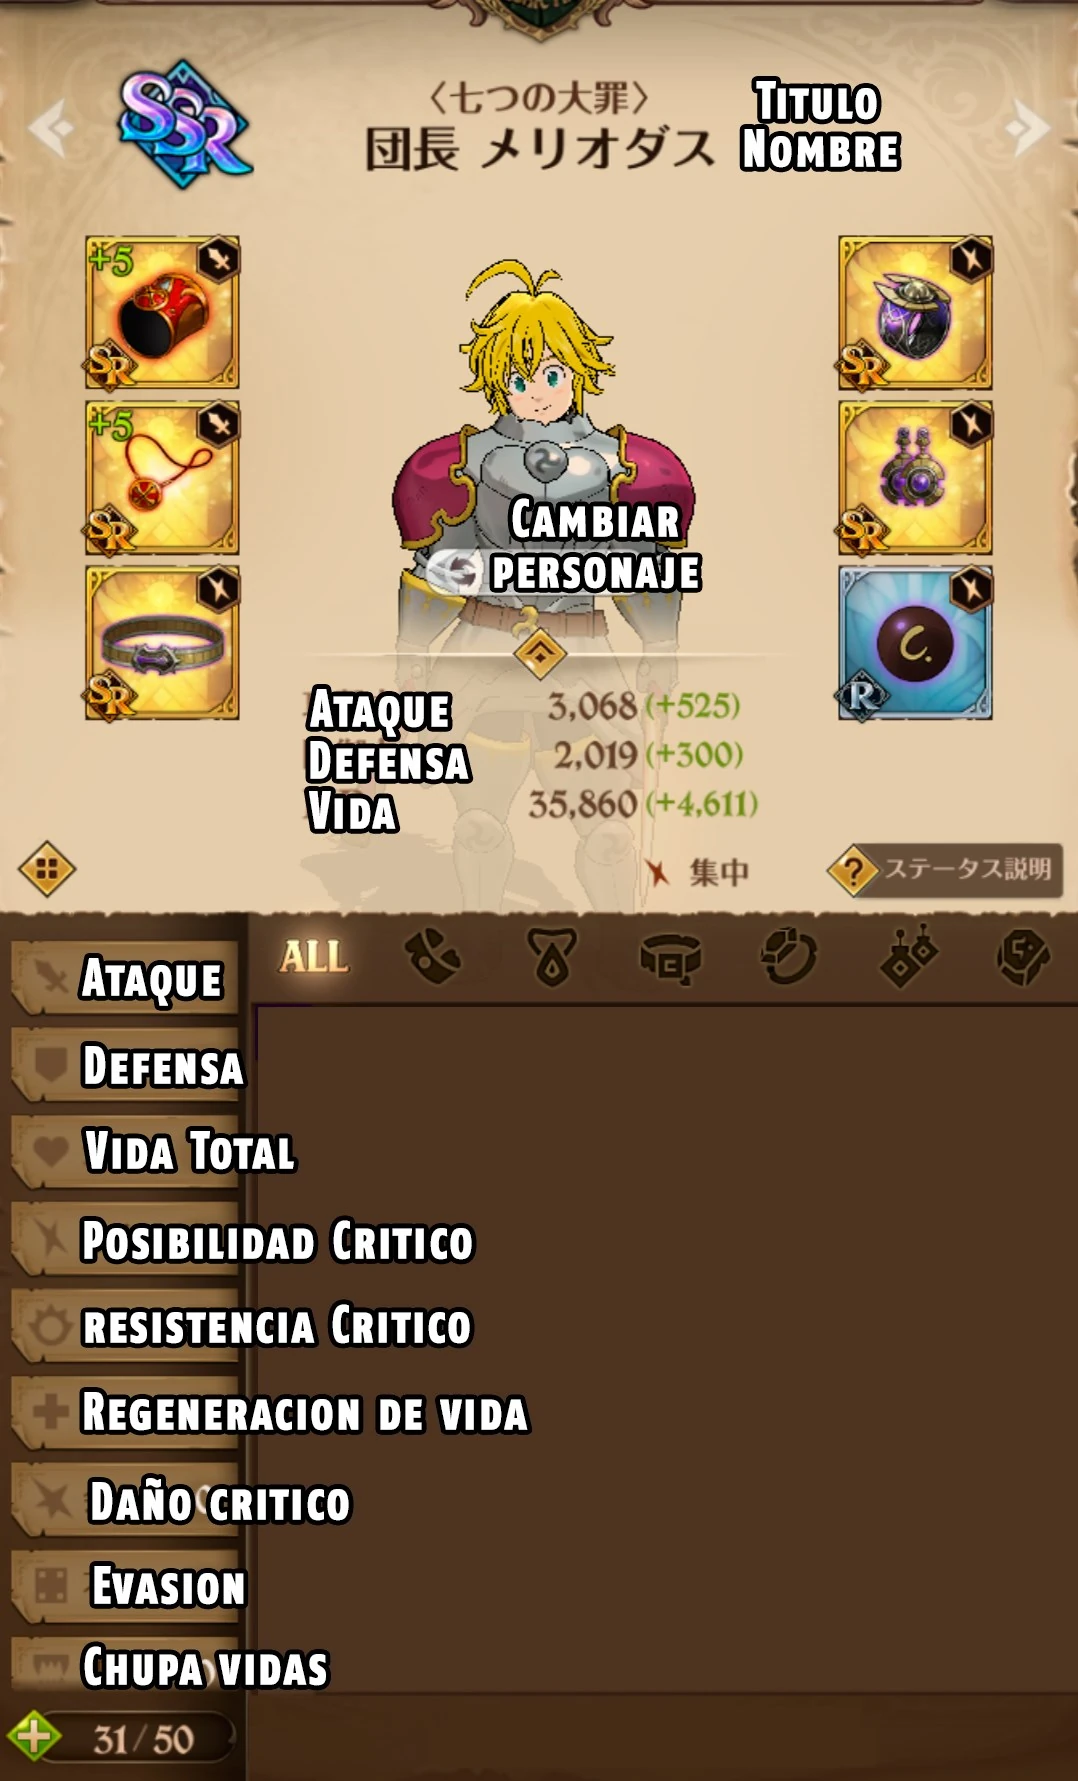Screen dimensions: 1078x1781
Task: Select the necklace equipment filter tab
Action: 552,957
